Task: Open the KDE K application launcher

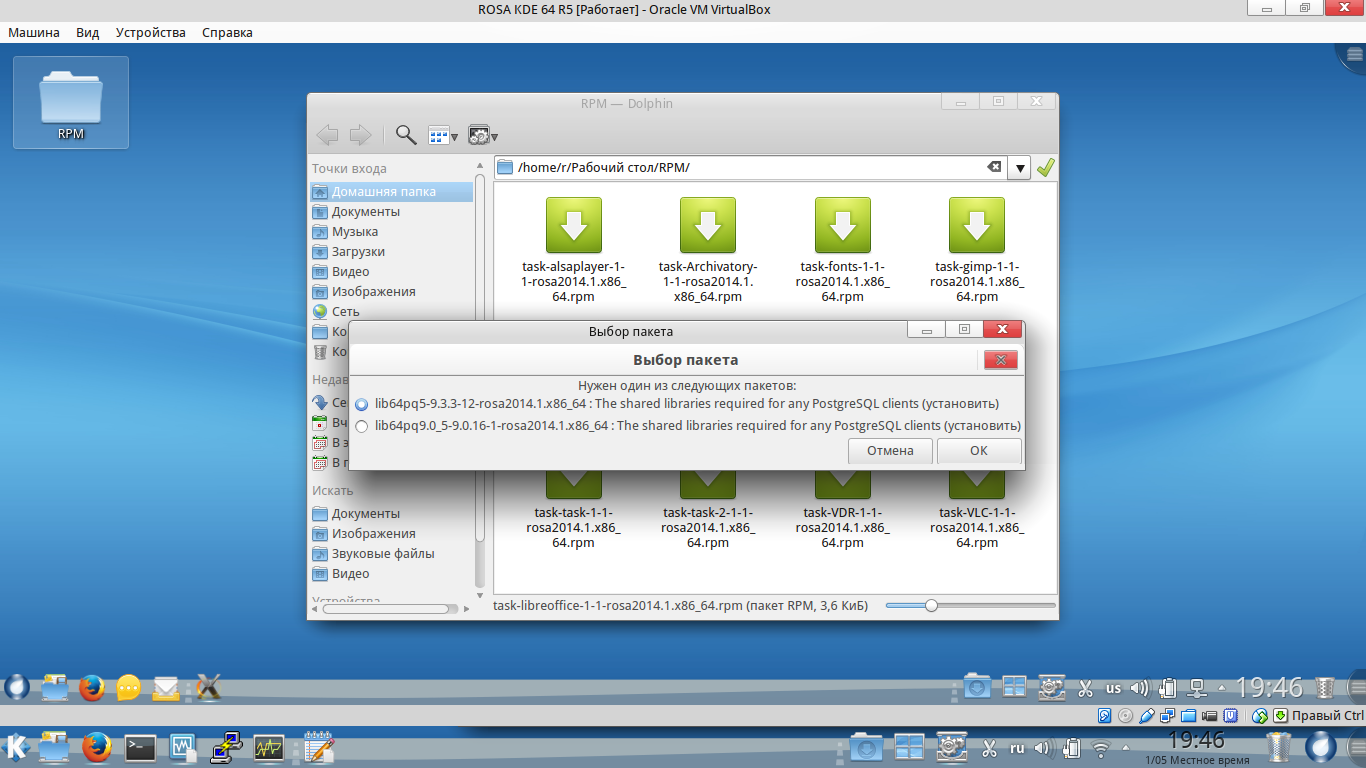Action: click(16, 747)
